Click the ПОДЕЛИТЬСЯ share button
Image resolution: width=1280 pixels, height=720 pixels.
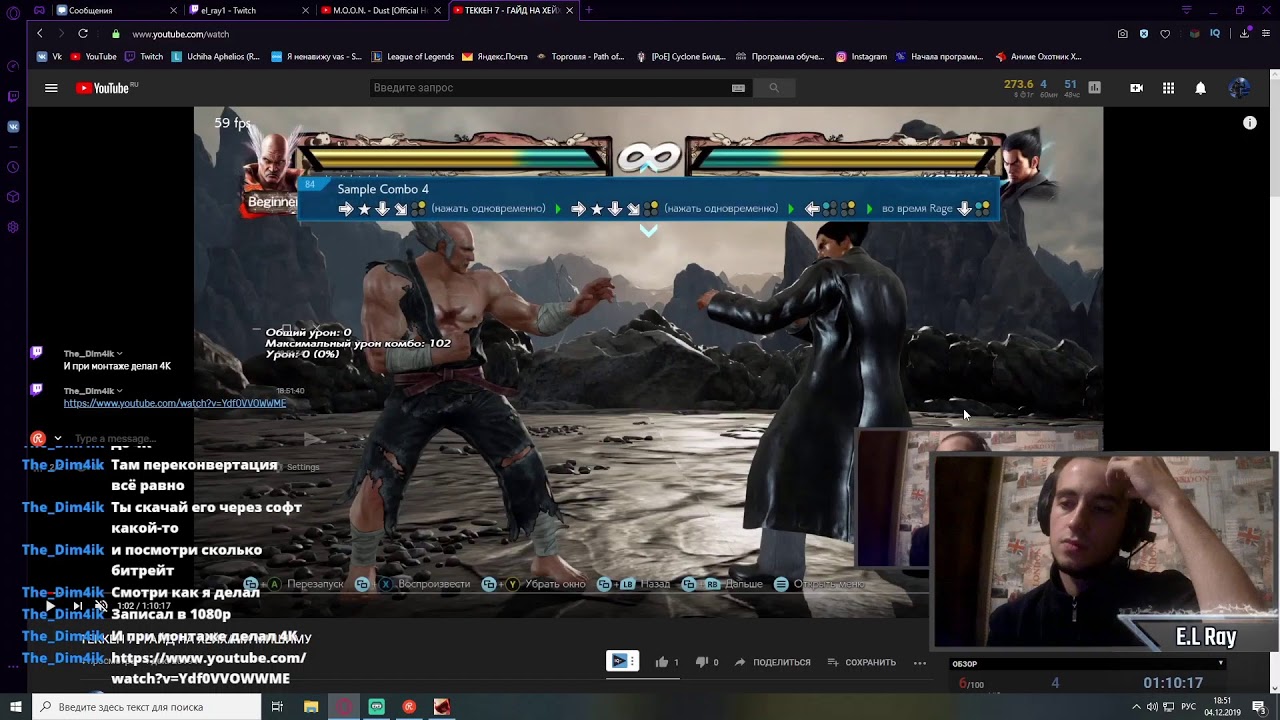tap(773, 662)
